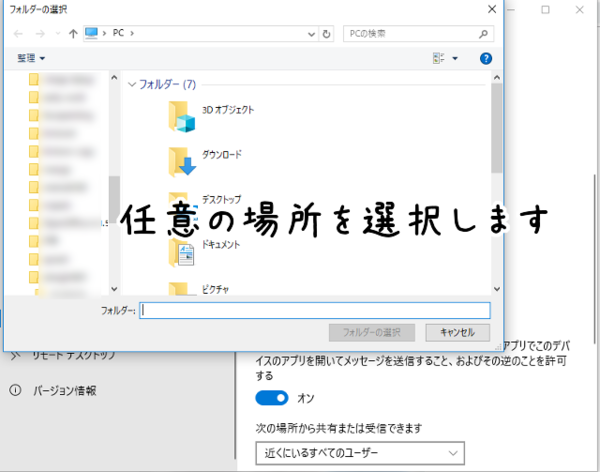
Task: Click the search magnifier icon
Action: click(x=483, y=34)
